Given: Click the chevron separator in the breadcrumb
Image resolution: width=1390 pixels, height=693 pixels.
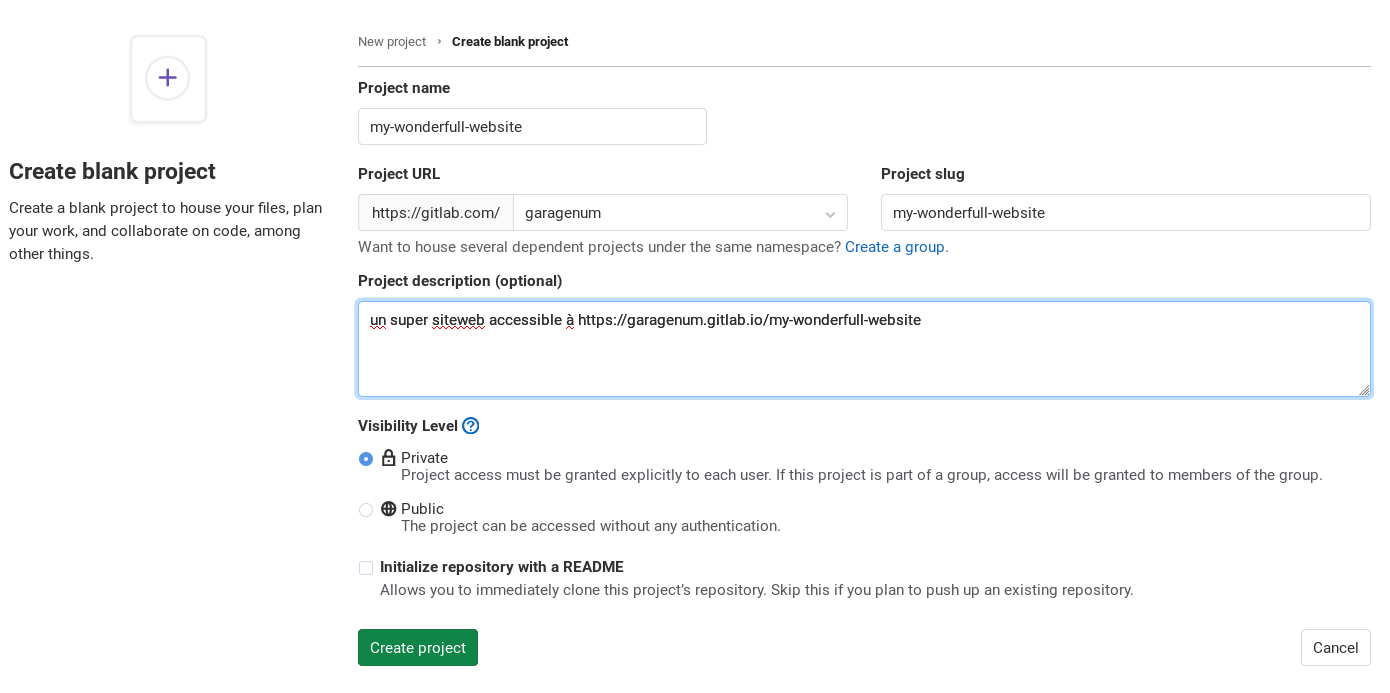Looking at the screenshot, I should (x=439, y=42).
